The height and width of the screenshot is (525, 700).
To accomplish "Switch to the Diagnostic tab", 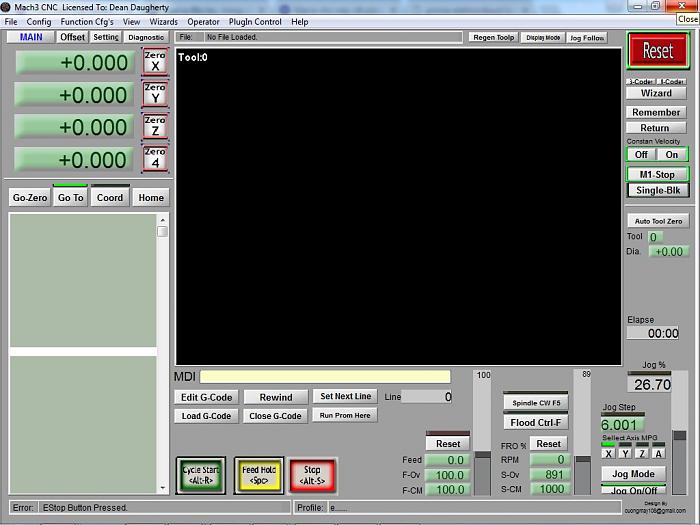I will point(146,37).
